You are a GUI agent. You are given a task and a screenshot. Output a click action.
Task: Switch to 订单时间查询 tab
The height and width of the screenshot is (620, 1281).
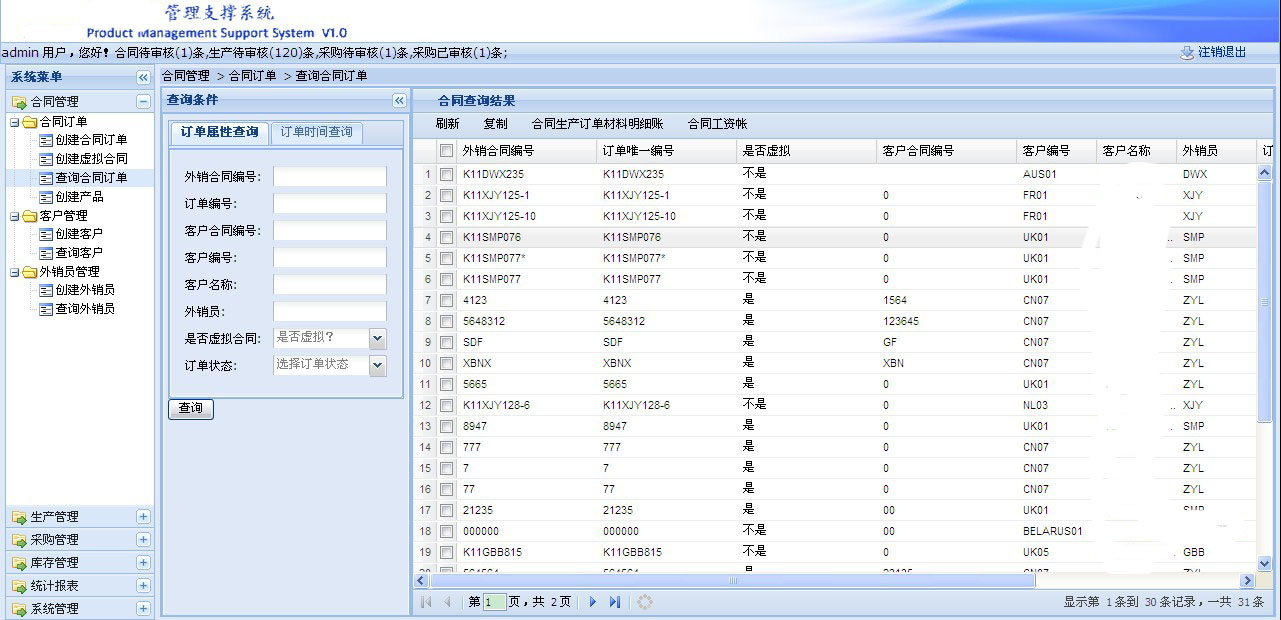[x=316, y=133]
